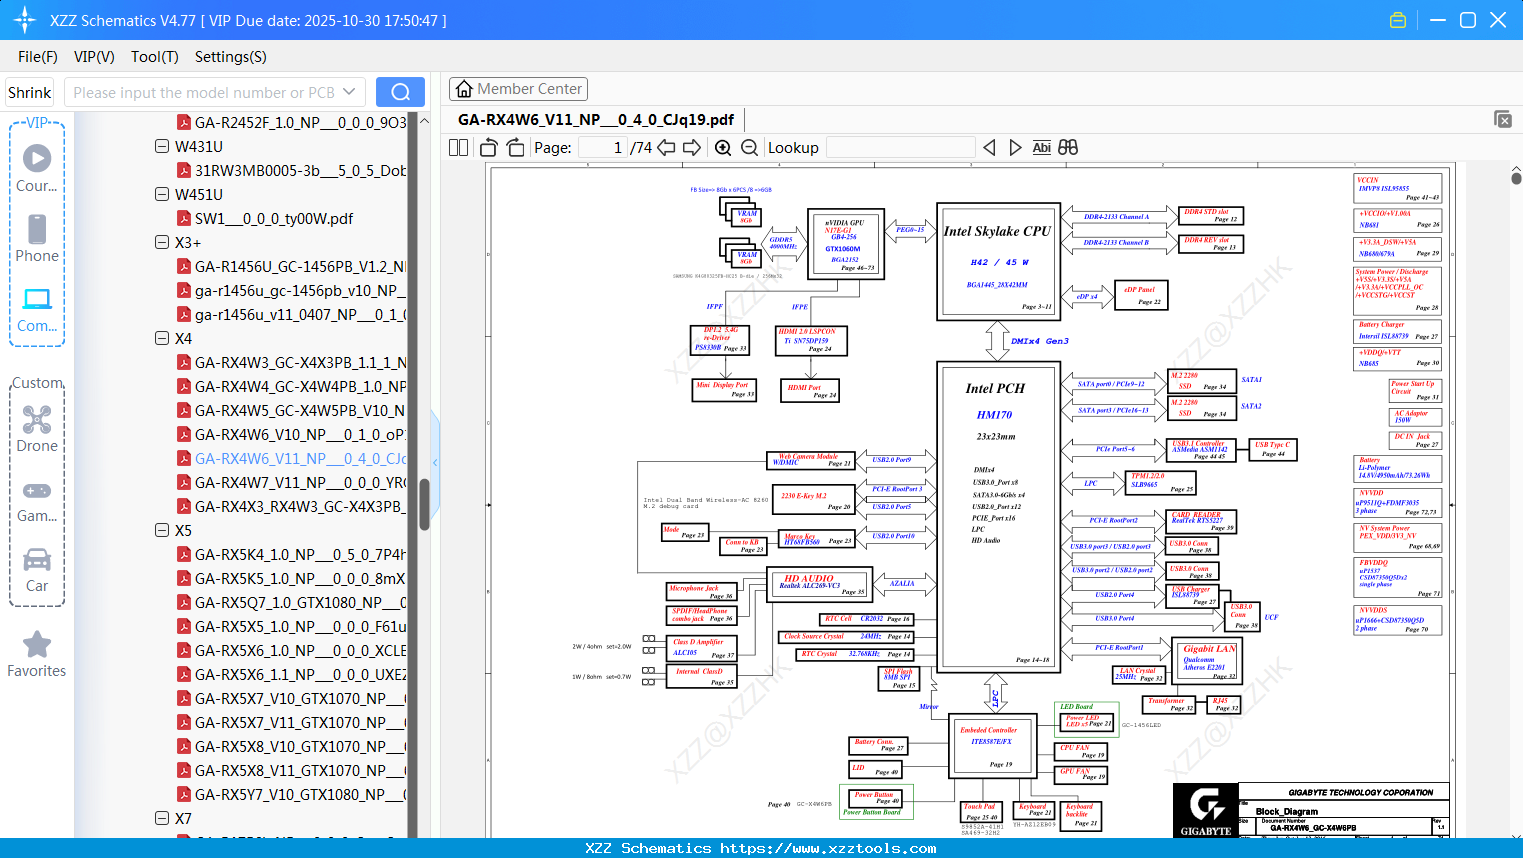Click the Page number input box

click(x=602, y=148)
